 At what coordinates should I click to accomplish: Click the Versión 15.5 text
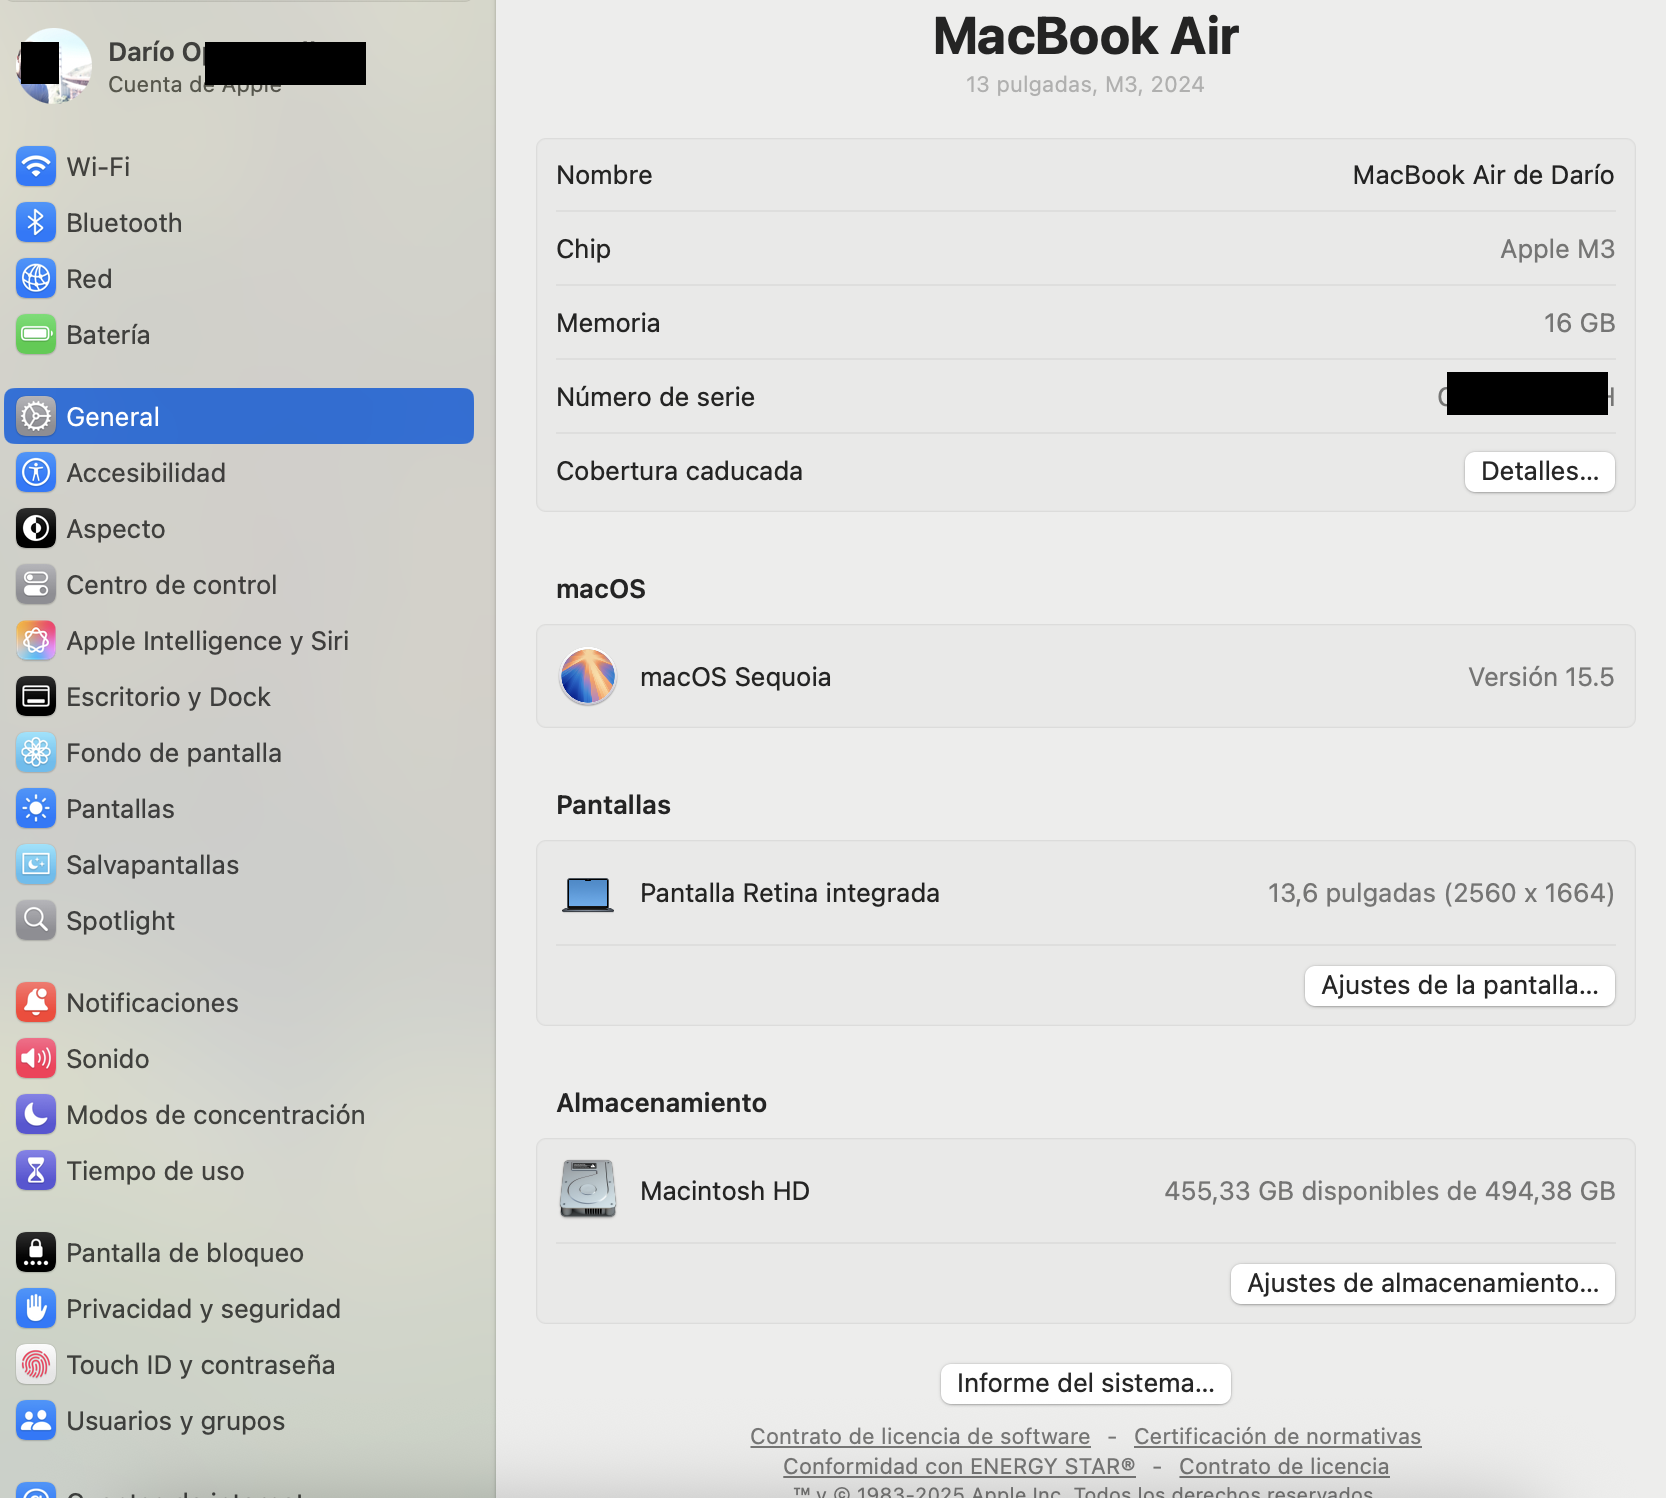tap(1541, 677)
